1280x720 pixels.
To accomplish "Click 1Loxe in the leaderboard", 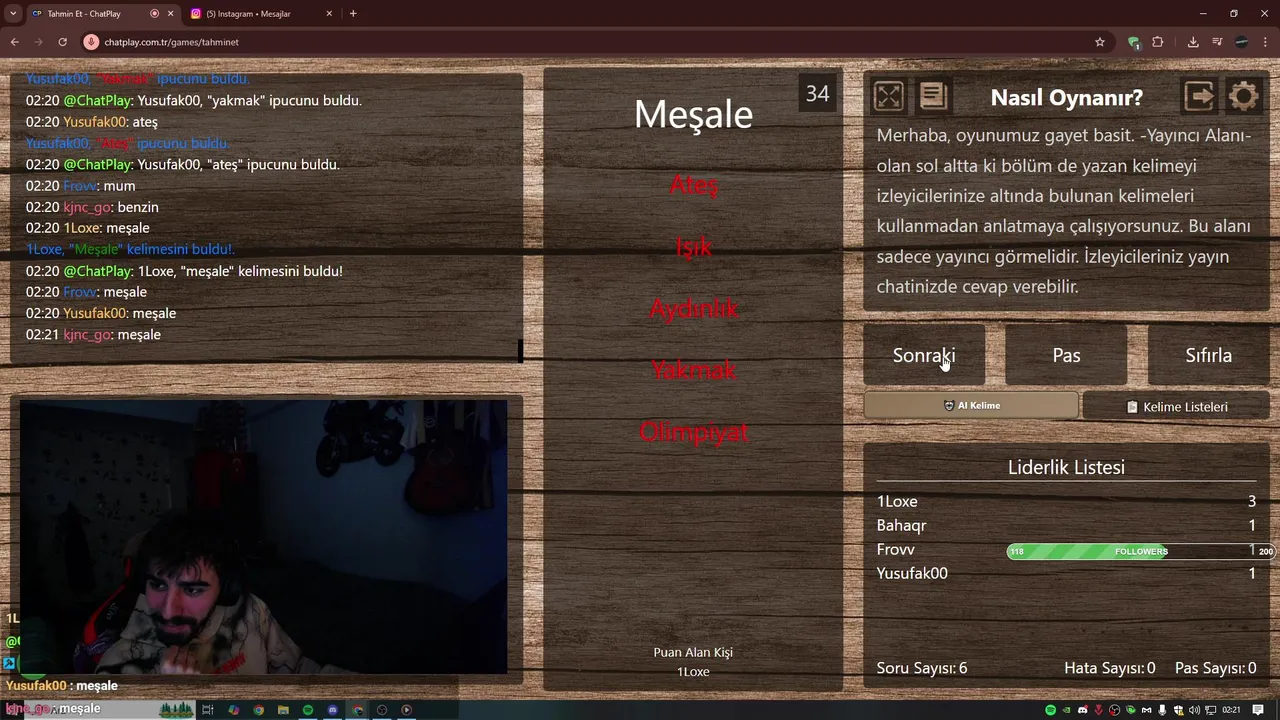I will coord(897,501).
